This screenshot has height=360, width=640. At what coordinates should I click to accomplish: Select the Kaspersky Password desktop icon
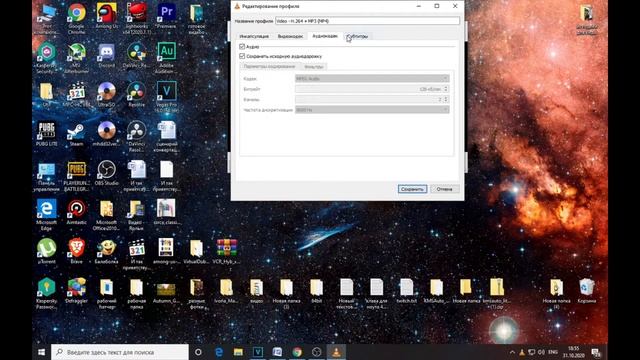point(46,293)
